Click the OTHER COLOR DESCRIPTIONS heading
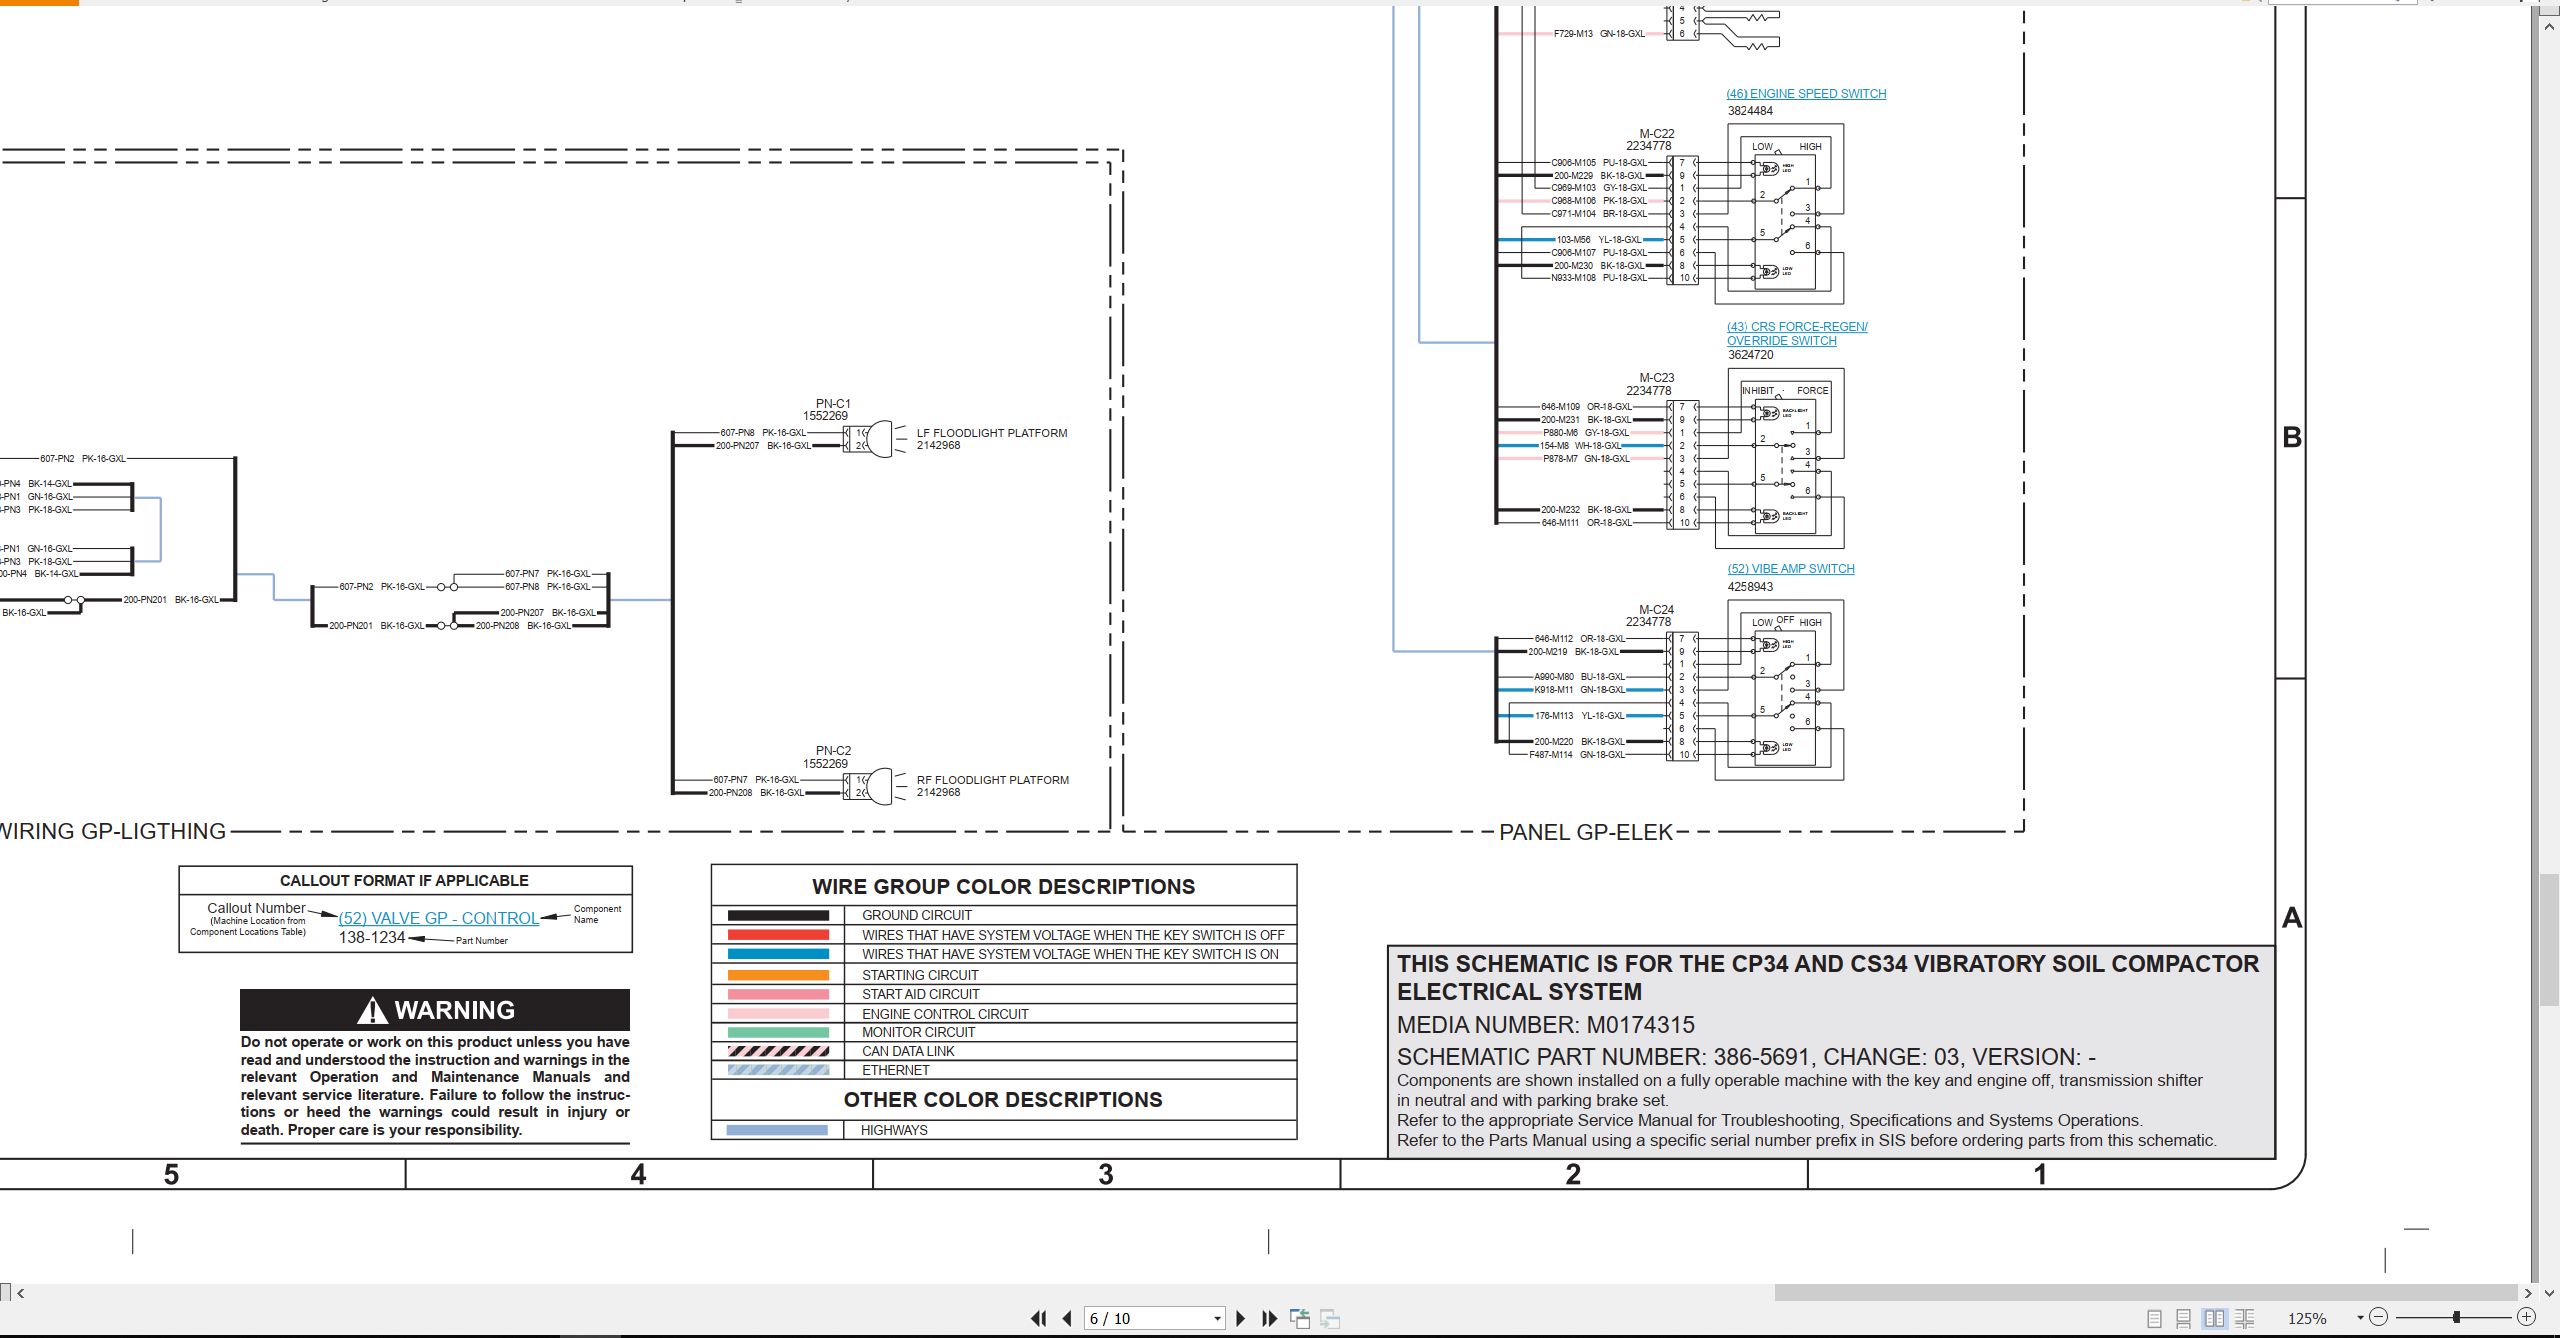 click(1003, 1100)
